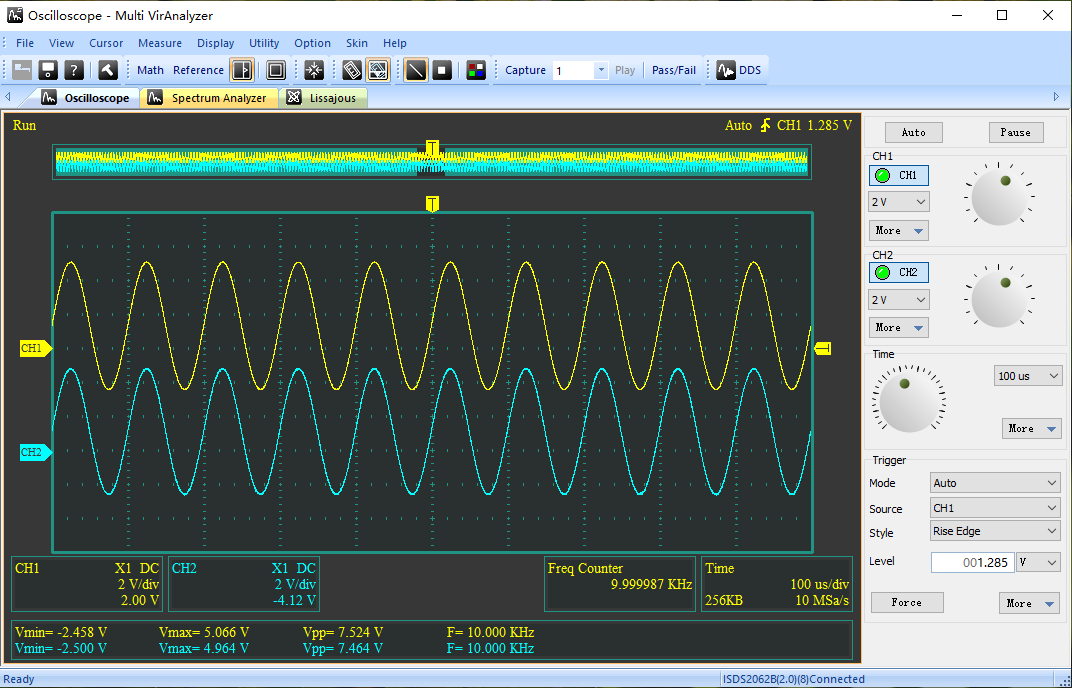
Task: Click the CH1 vertical scale knob
Action: coord(999,198)
